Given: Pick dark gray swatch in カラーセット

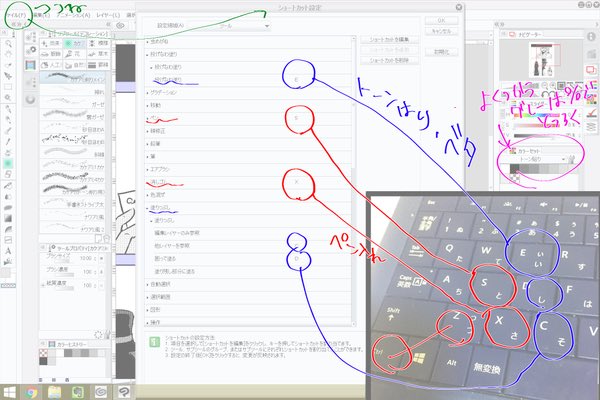Looking at the screenshot, I should [x=515, y=168].
